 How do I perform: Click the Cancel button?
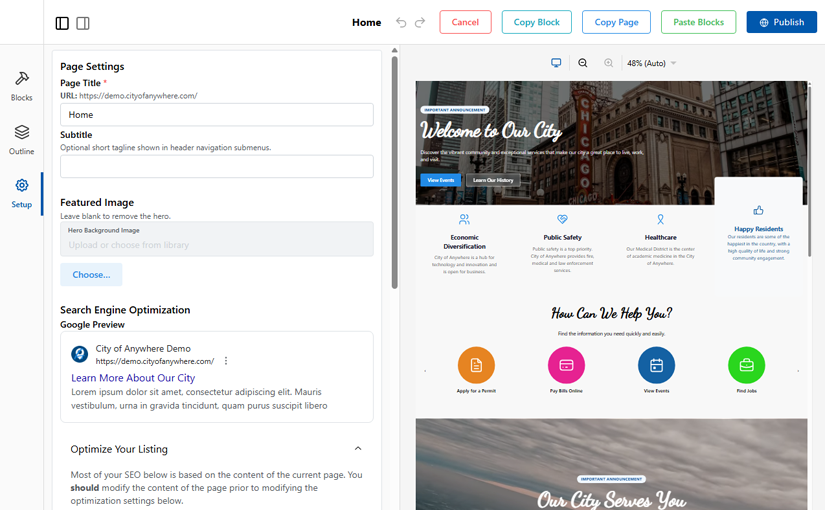(x=465, y=22)
